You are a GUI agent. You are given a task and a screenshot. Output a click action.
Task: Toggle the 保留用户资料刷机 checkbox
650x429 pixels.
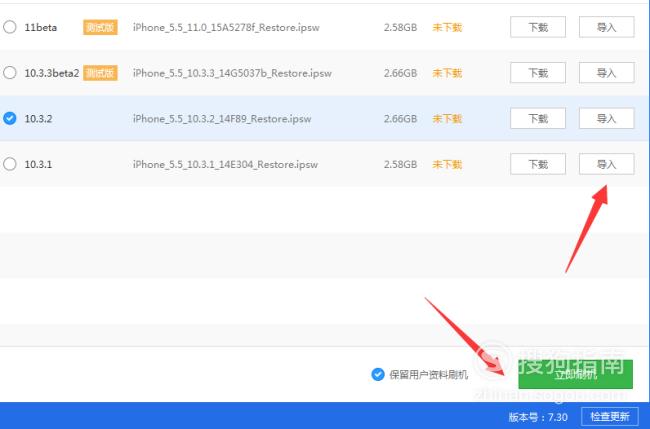(378, 374)
